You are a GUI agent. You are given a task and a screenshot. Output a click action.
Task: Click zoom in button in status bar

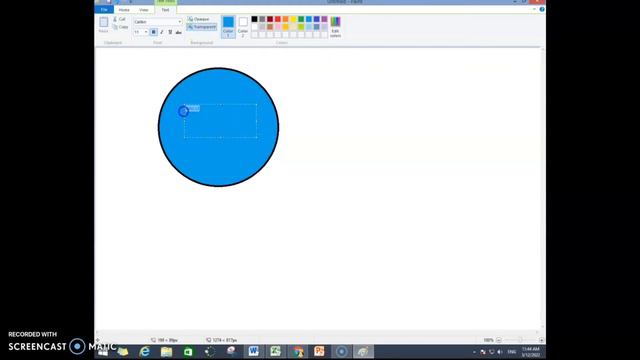(x=541, y=340)
